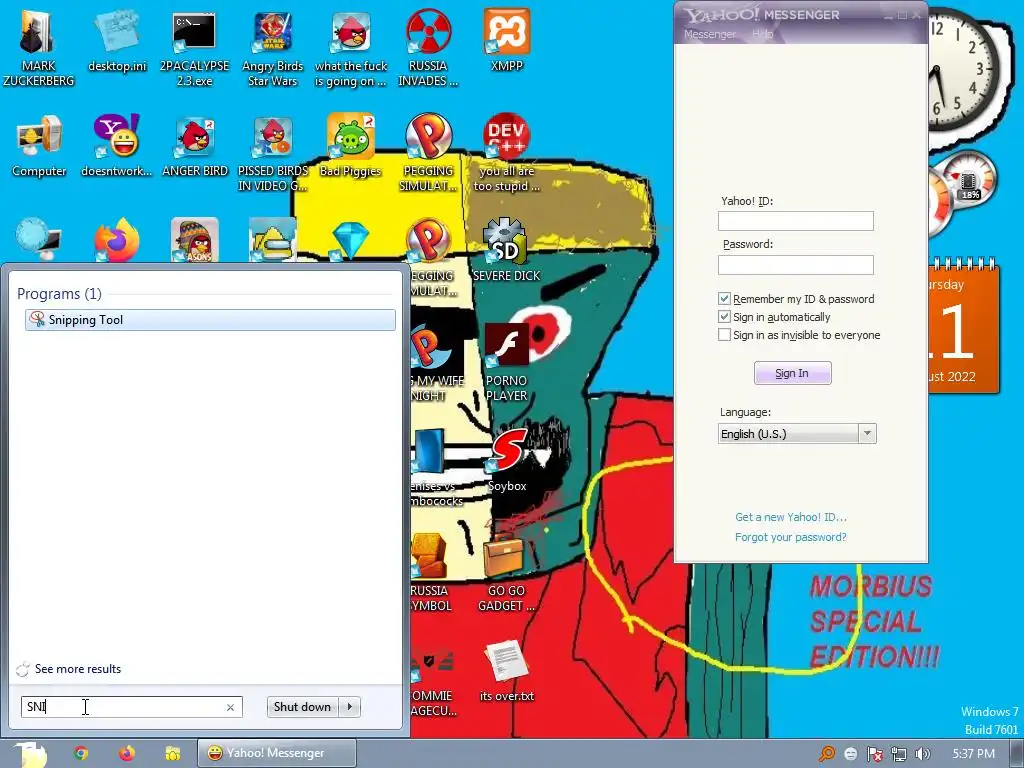Screen dimensions: 1024x768
Task: Launch the Soybox shortcut
Action: point(507,460)
